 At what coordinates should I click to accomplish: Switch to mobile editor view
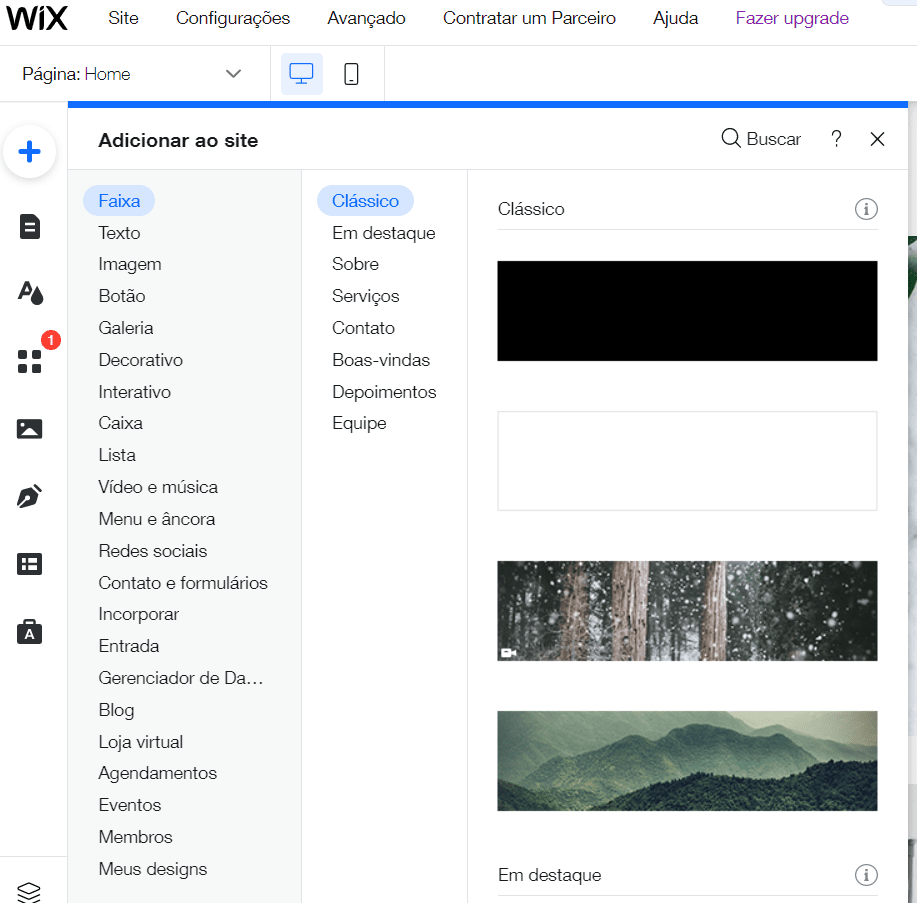351,74
